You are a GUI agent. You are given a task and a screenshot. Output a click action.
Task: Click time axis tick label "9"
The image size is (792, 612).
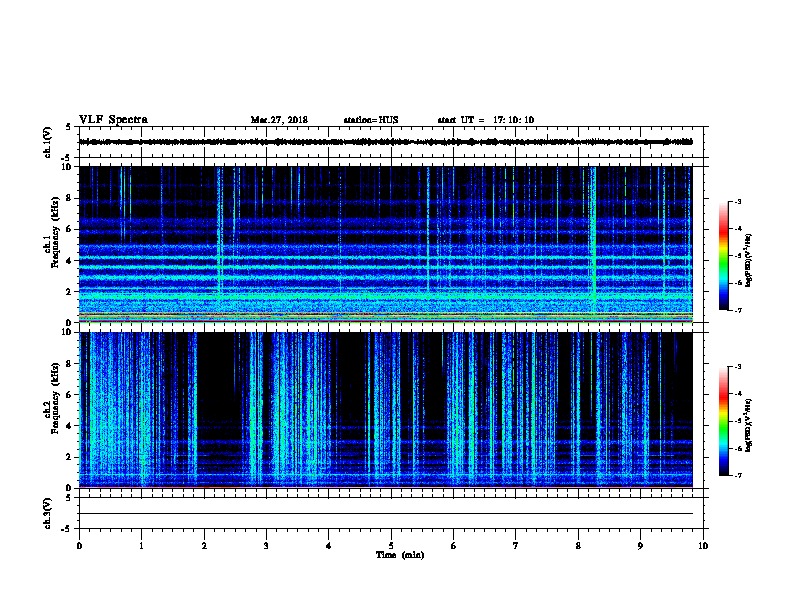(x=640, y=546)
